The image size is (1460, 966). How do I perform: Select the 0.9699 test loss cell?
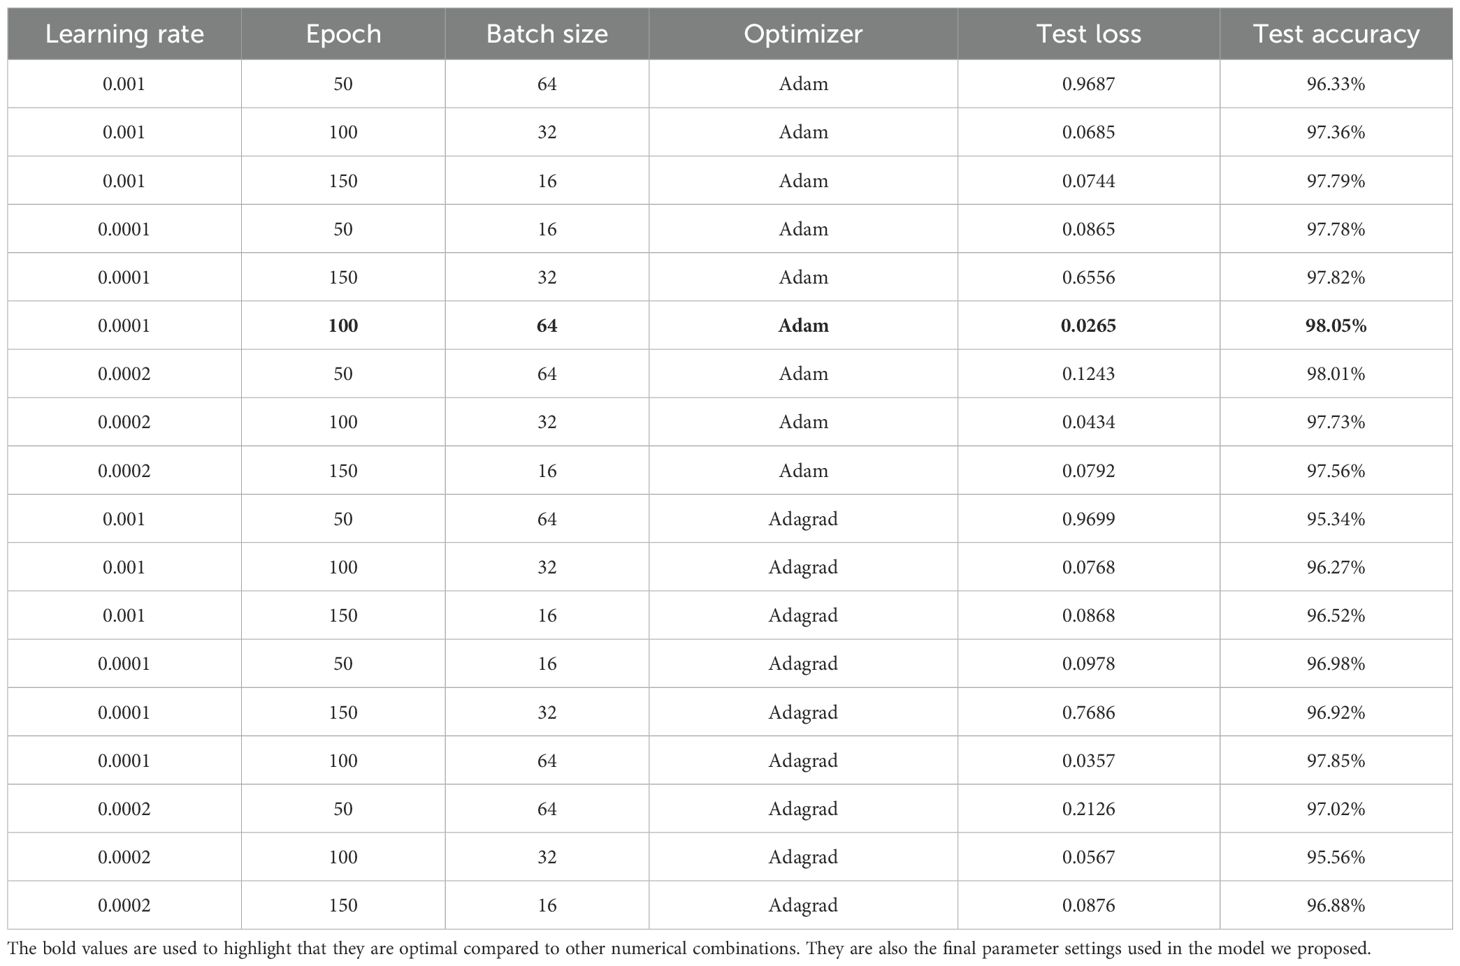click(x=1088, y=519)
